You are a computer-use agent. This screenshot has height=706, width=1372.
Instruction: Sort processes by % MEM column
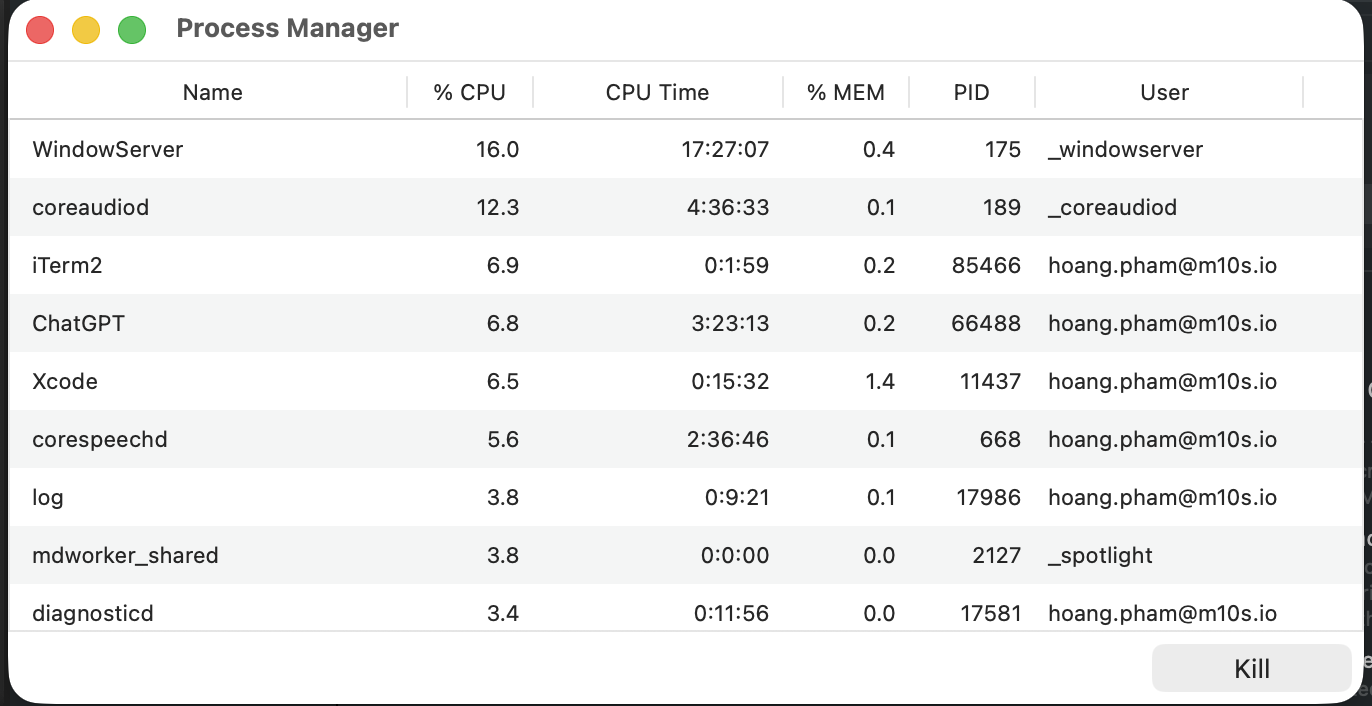pos(846,91)
